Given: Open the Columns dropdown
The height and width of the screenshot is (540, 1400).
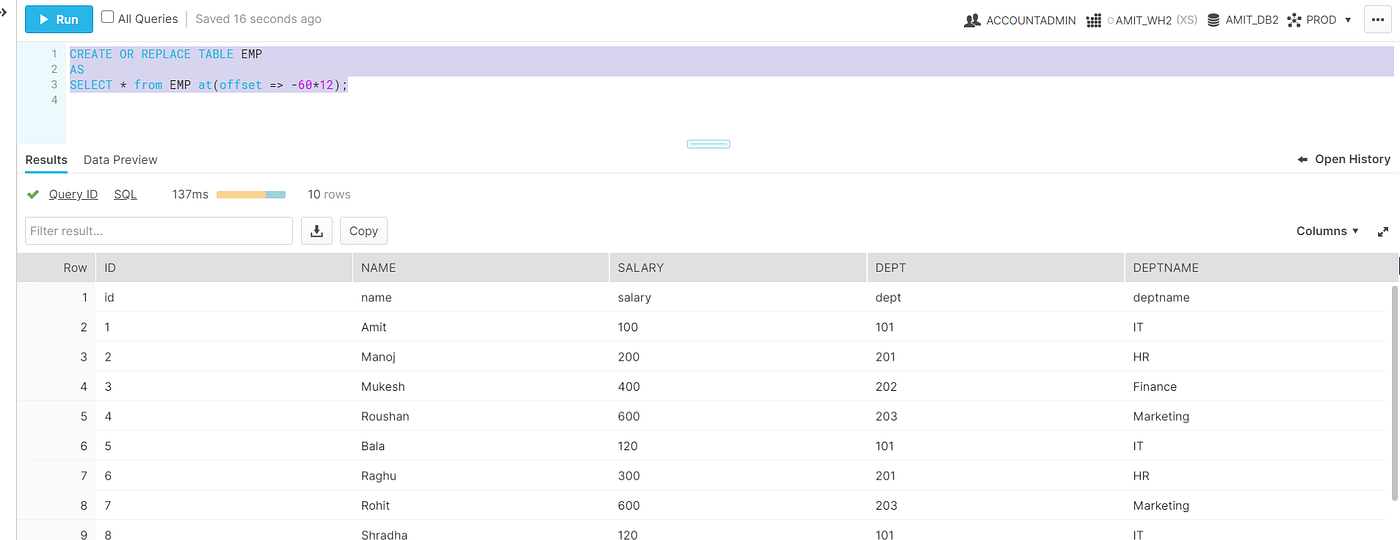Looking at the screenshot, I should 1327,231.
